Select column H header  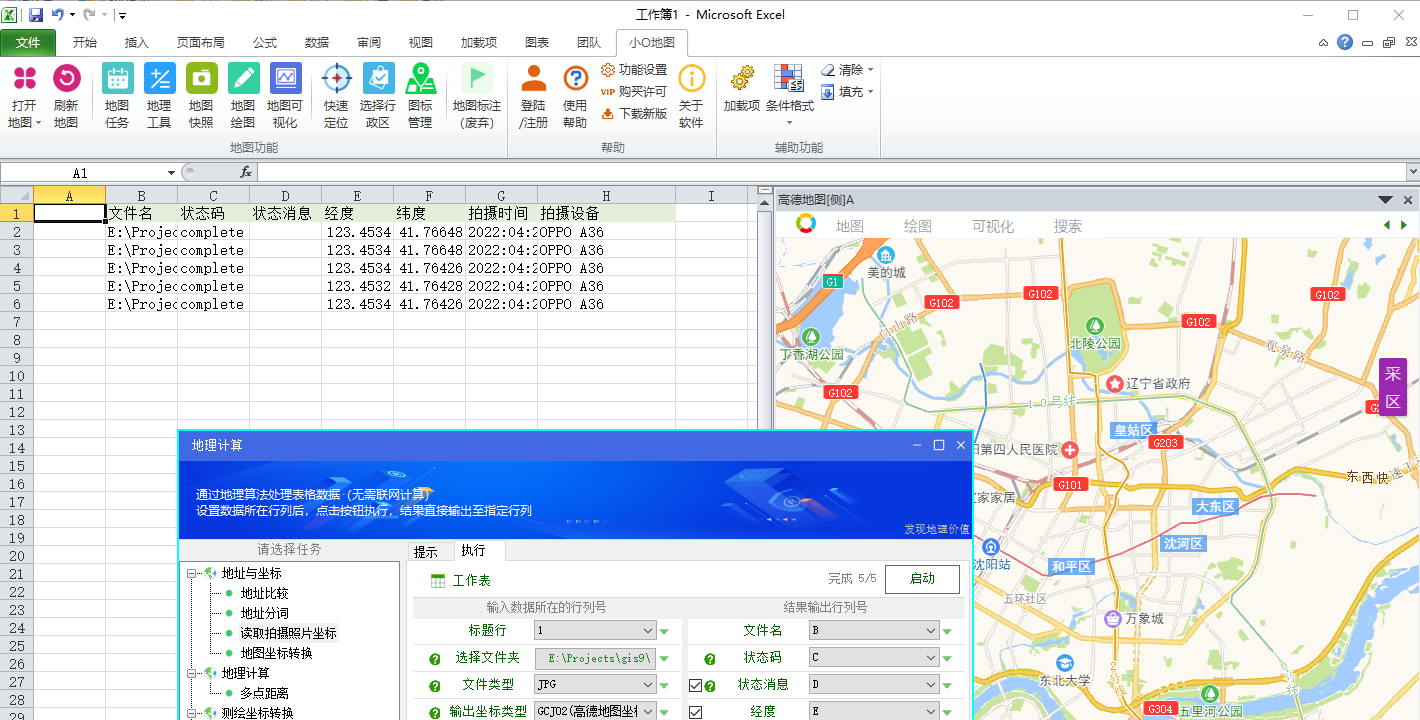click(x=606, y=196)
